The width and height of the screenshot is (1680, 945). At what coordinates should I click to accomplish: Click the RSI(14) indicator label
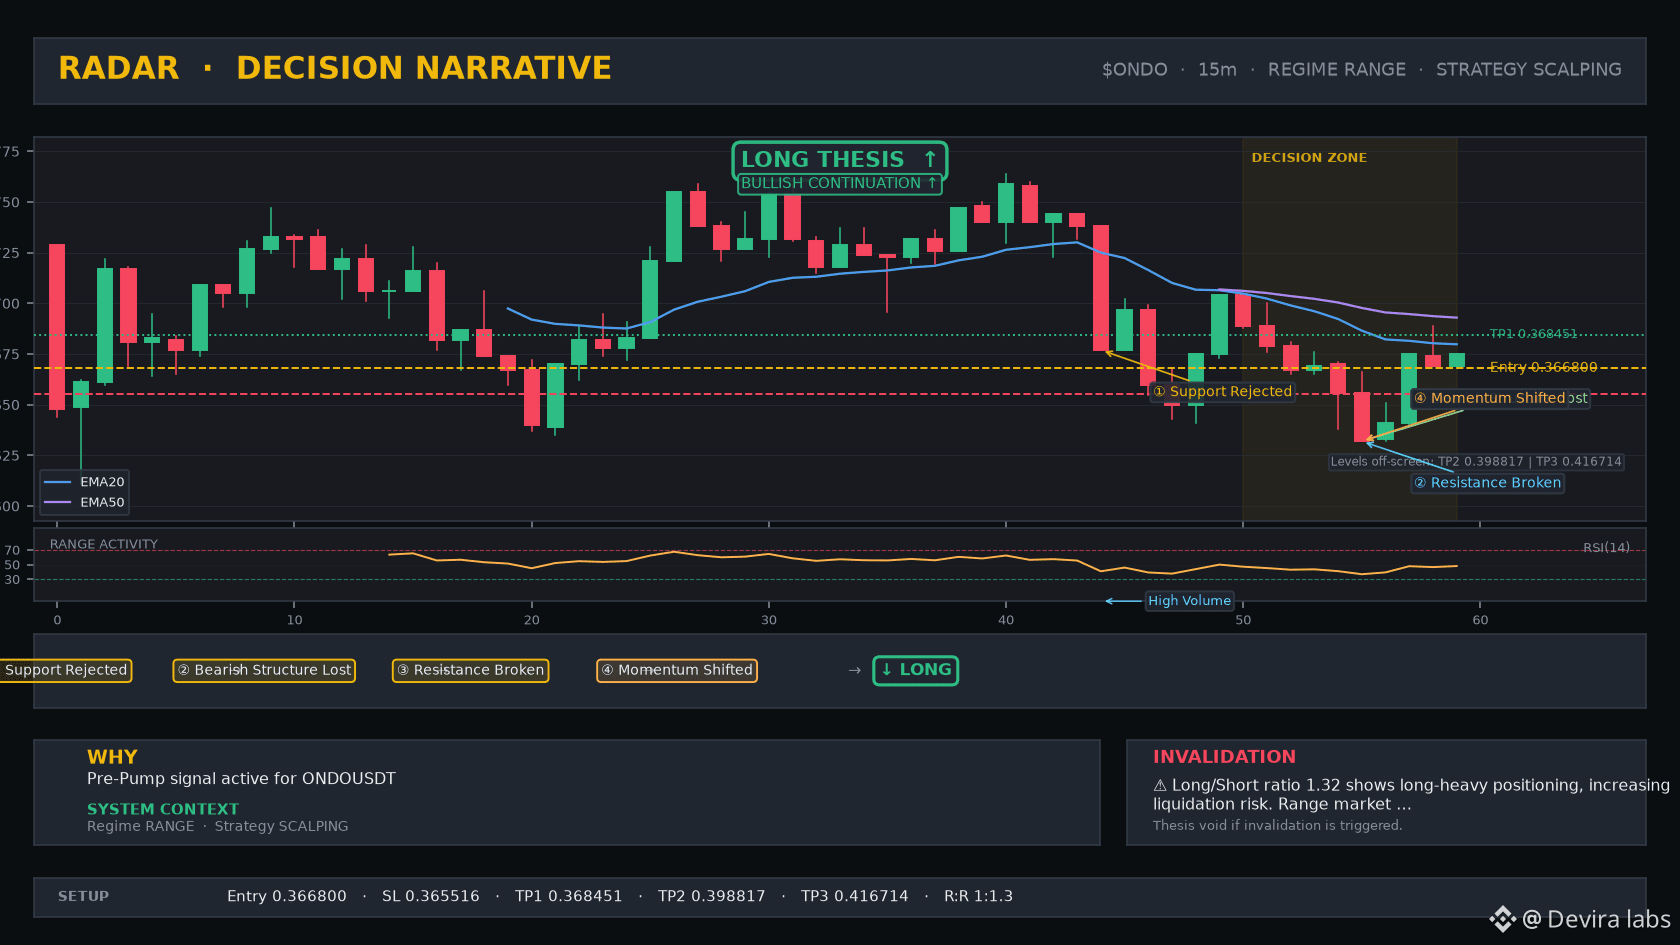pos(1606,548)
